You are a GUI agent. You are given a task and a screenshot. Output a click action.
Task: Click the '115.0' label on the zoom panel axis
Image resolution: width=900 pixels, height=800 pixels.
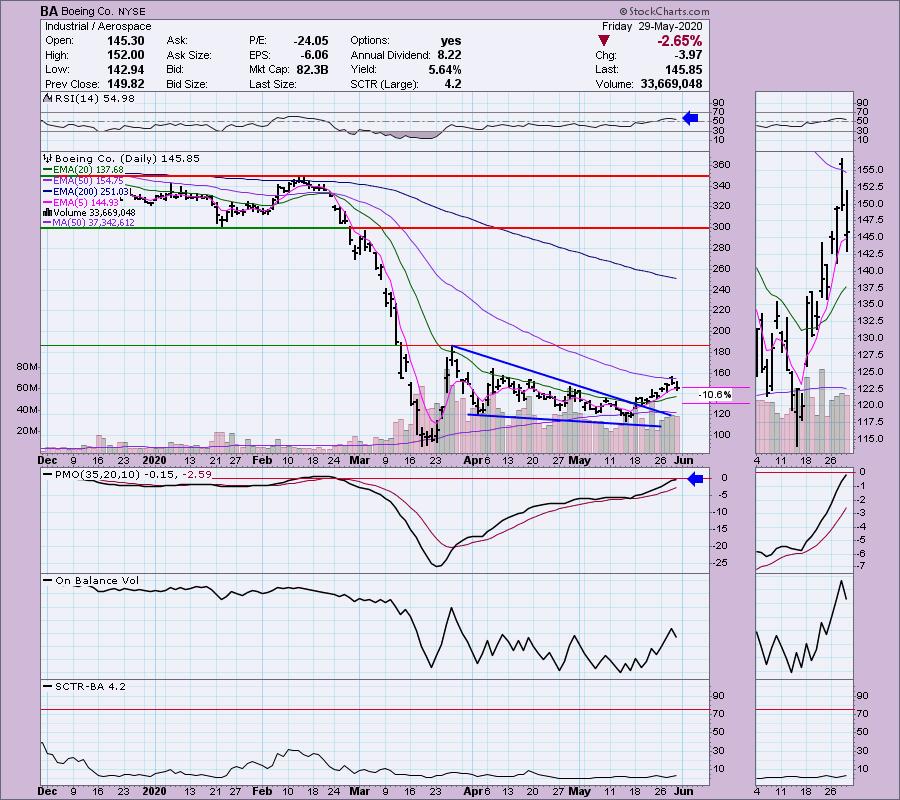coord(871,439)
